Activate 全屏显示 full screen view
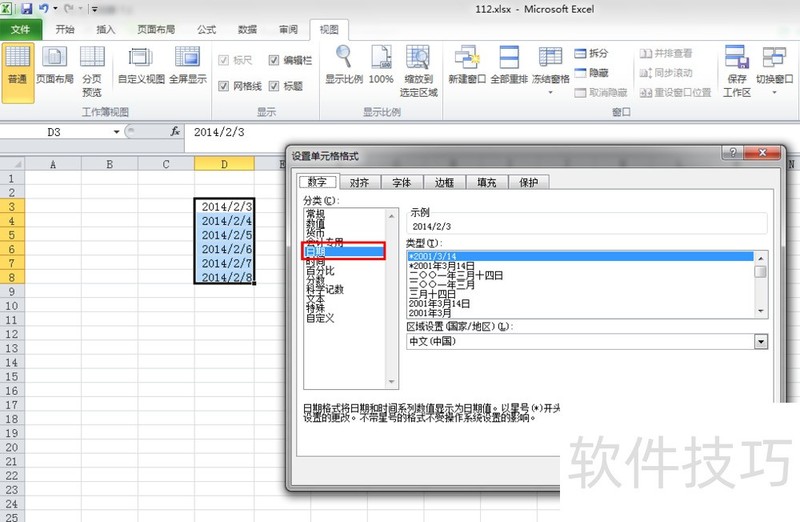This screenshot has height=522, width=800. pos(188,65)
